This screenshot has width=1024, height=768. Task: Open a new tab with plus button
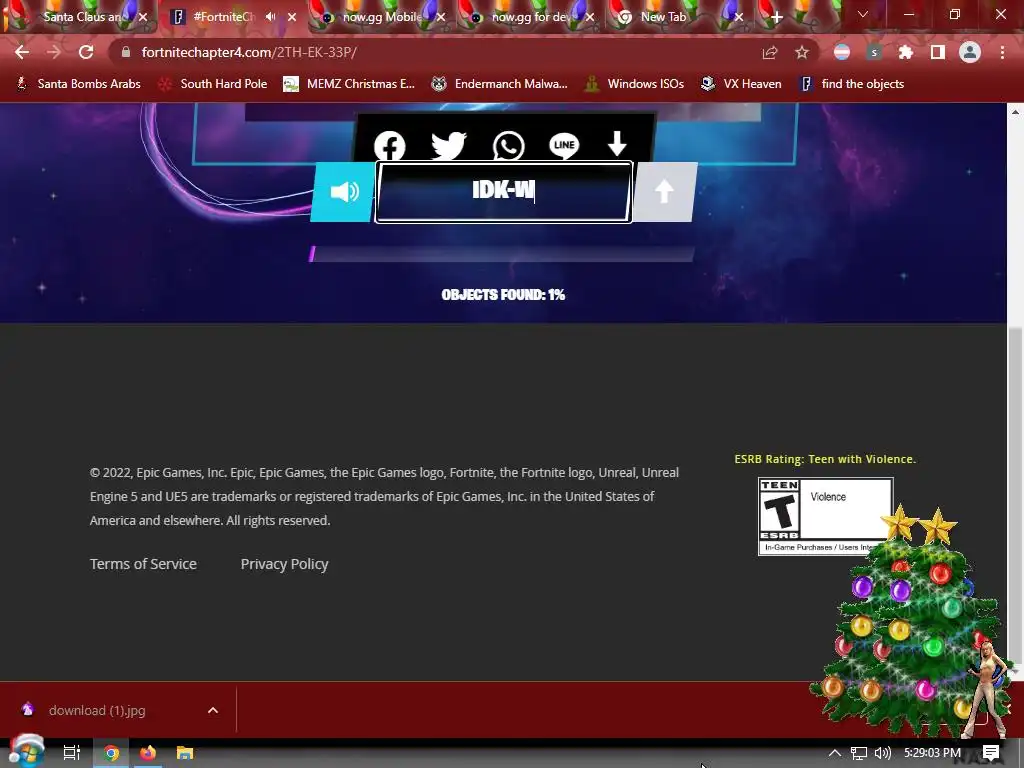click(x=776, y=18)
